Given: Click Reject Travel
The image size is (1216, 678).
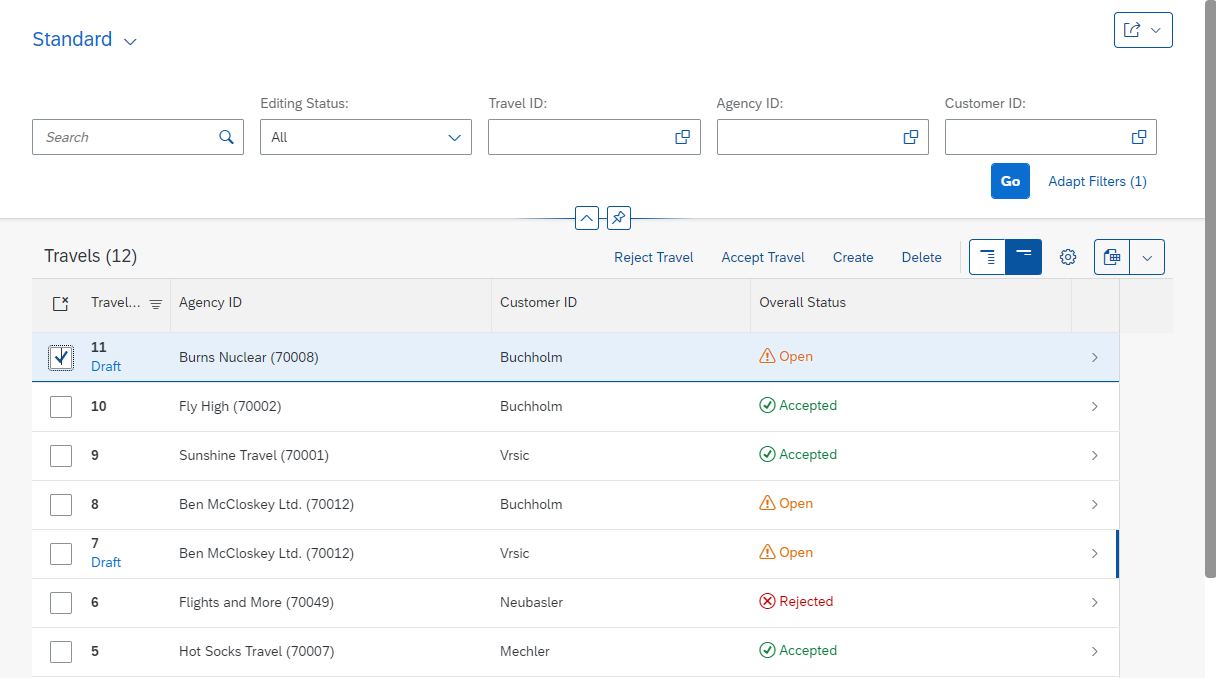Looking at the screenshot, I should [x=654, y=257].
